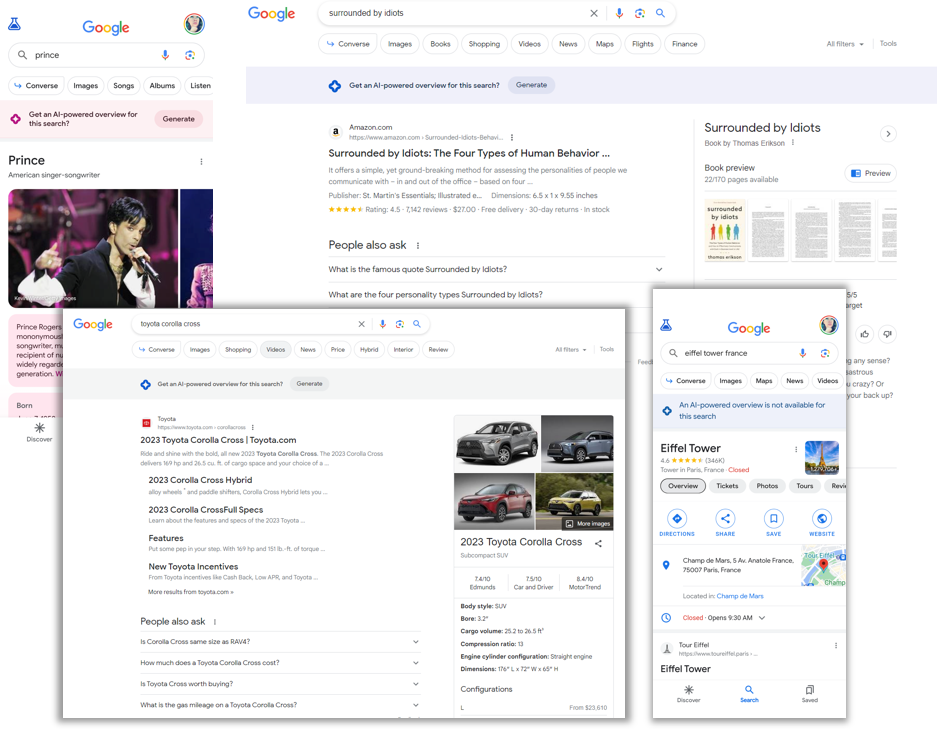Click microphone icon in eiffel tower search box
The height and width of the screenshot is (729, 939).
pyautogui.click(x=802, y=353)
